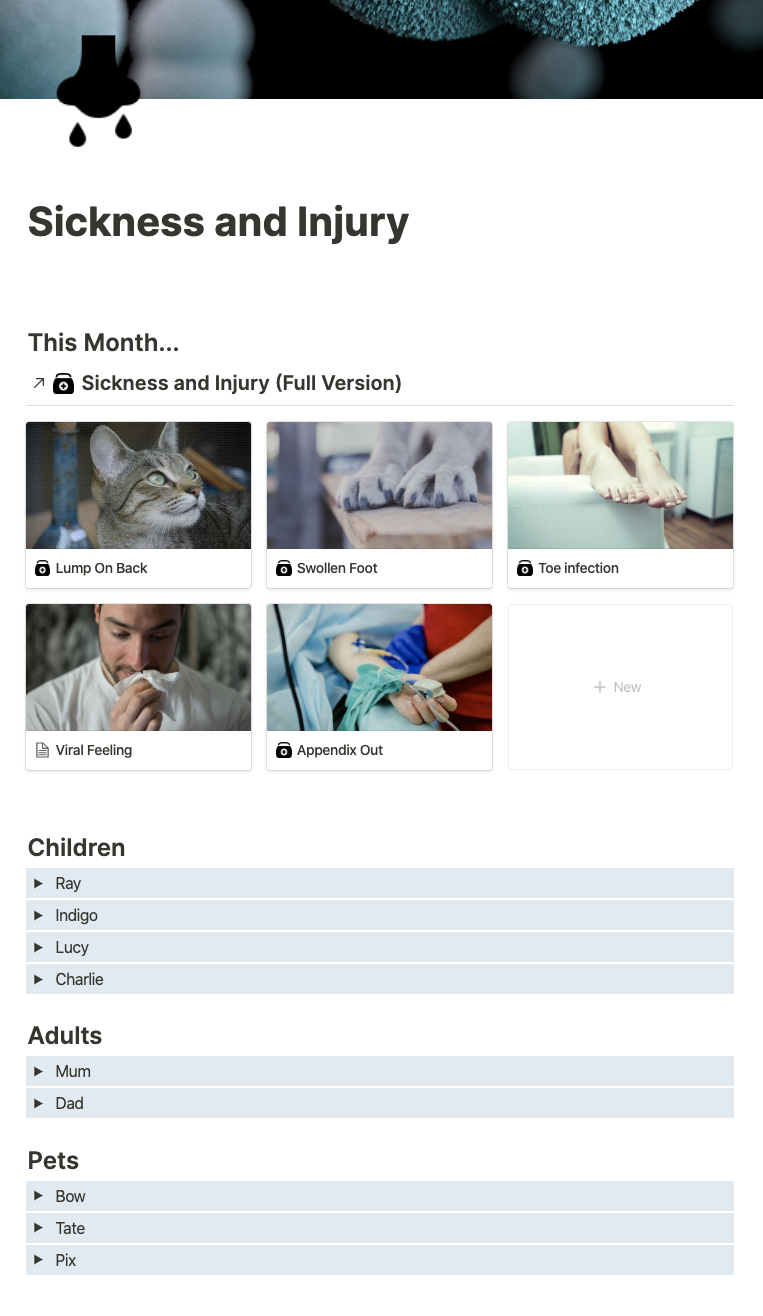Expand the Dad toggle arrow

point(38,1103)
